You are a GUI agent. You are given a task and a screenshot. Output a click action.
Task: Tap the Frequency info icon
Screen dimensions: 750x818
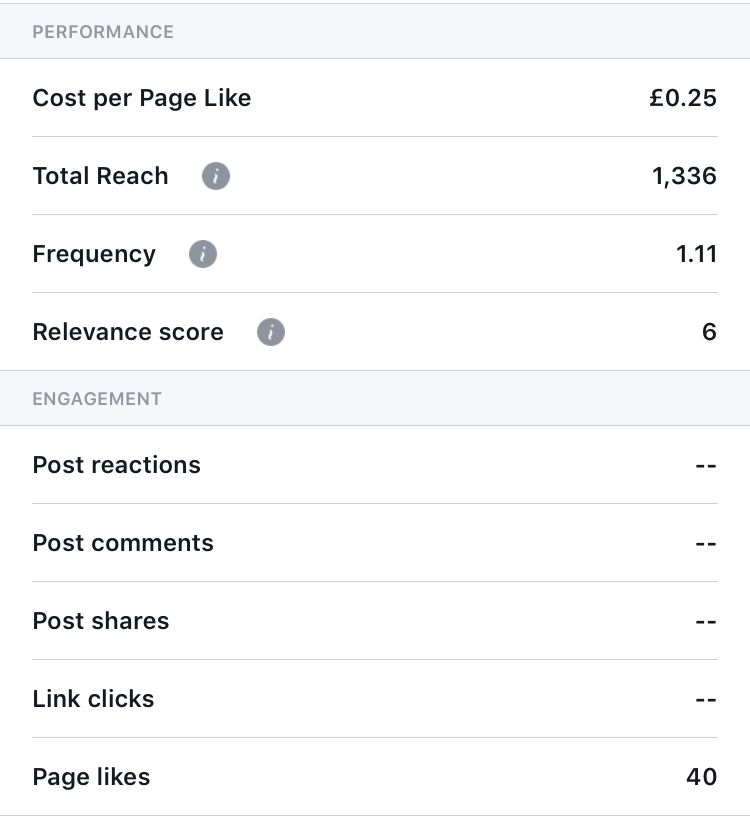coord(203,254)
